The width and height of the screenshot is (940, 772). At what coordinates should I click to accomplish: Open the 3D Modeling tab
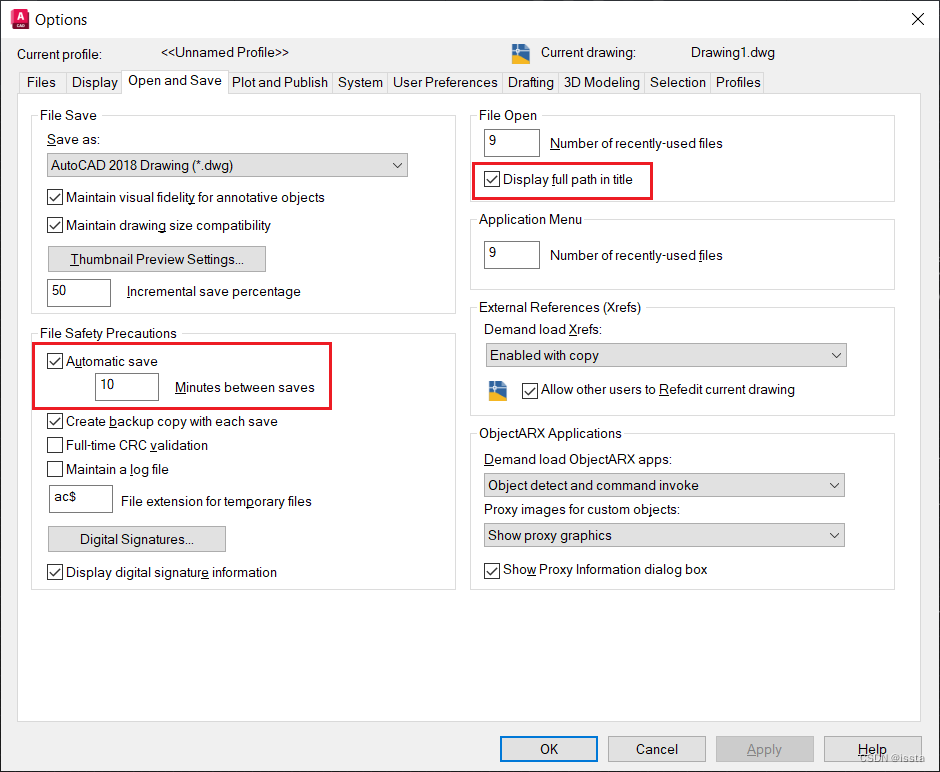click(602, 83)
